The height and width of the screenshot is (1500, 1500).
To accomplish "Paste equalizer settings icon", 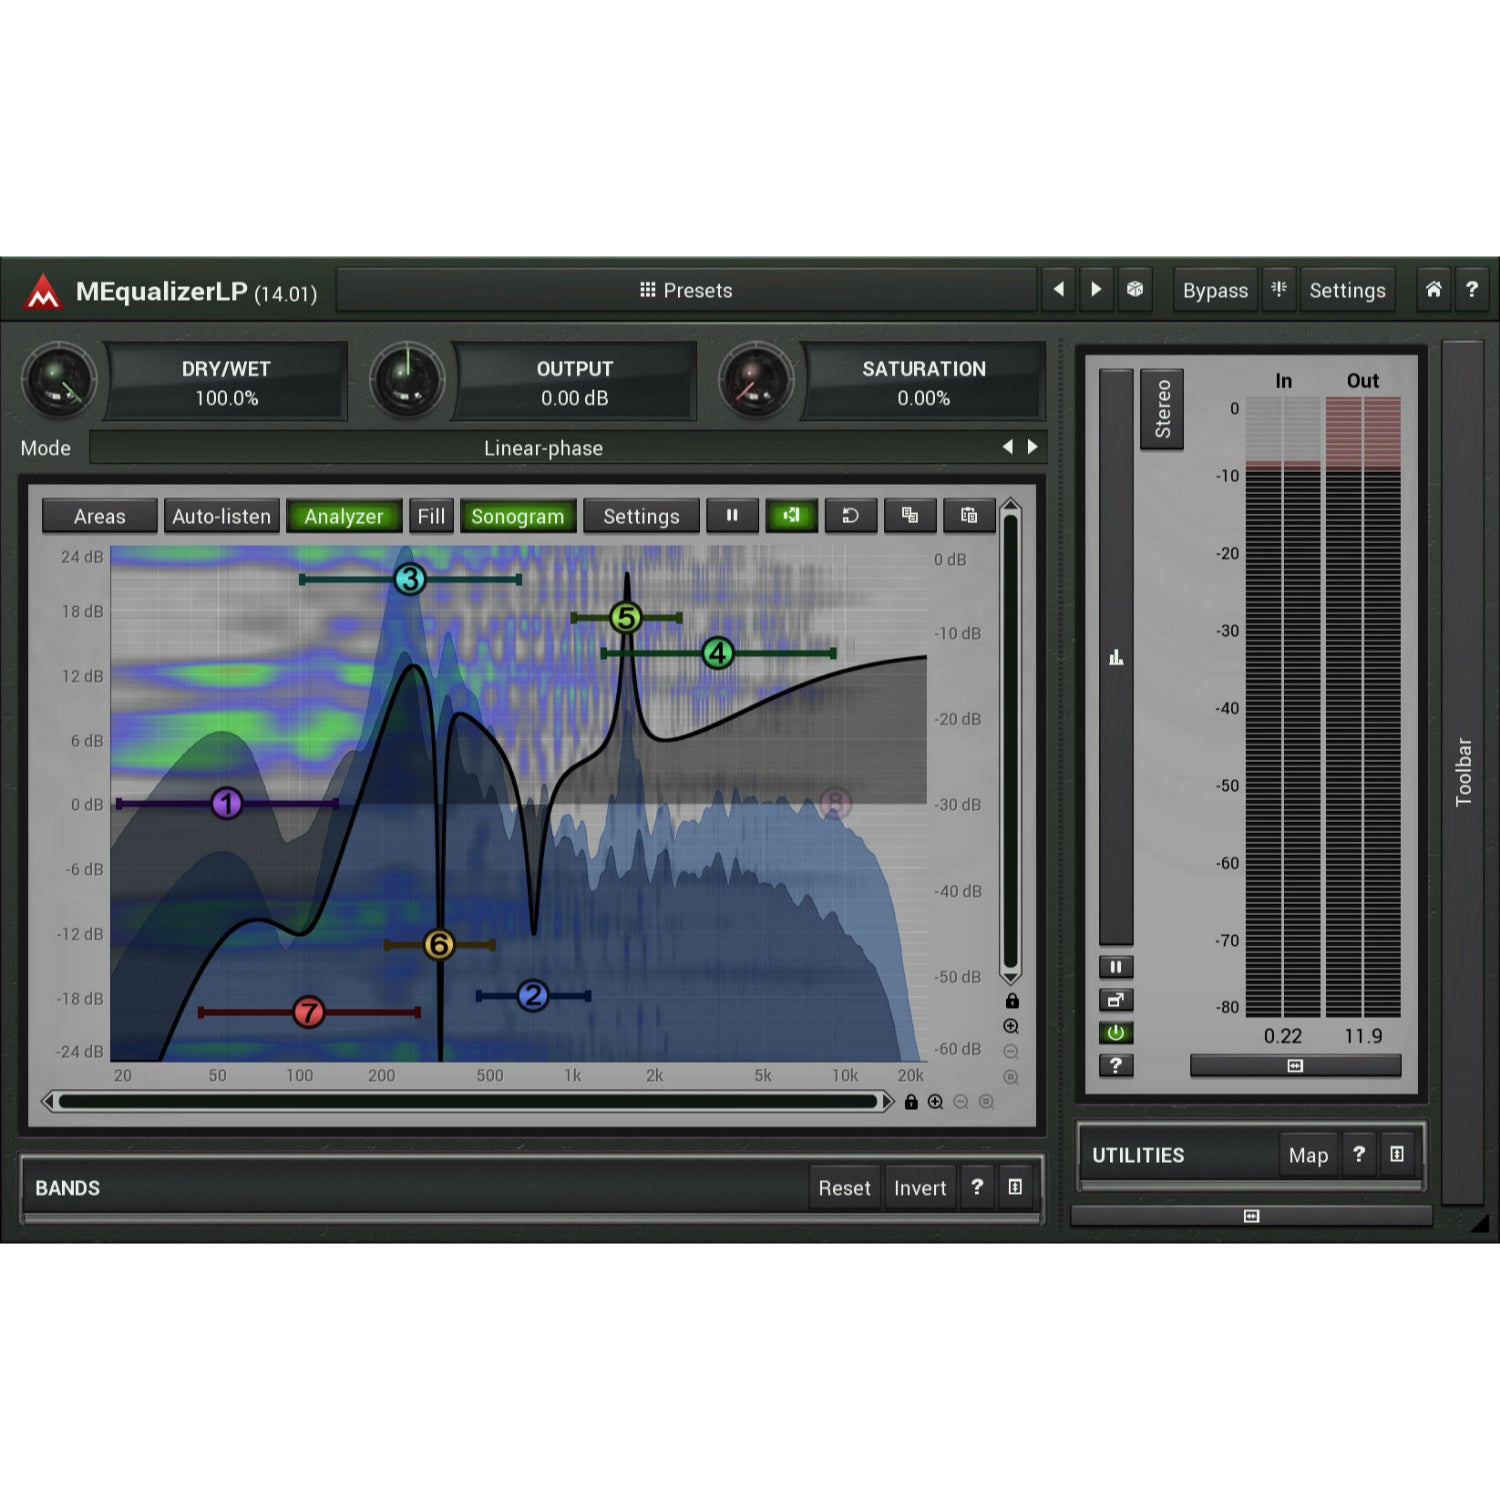I will pos(969,516).
